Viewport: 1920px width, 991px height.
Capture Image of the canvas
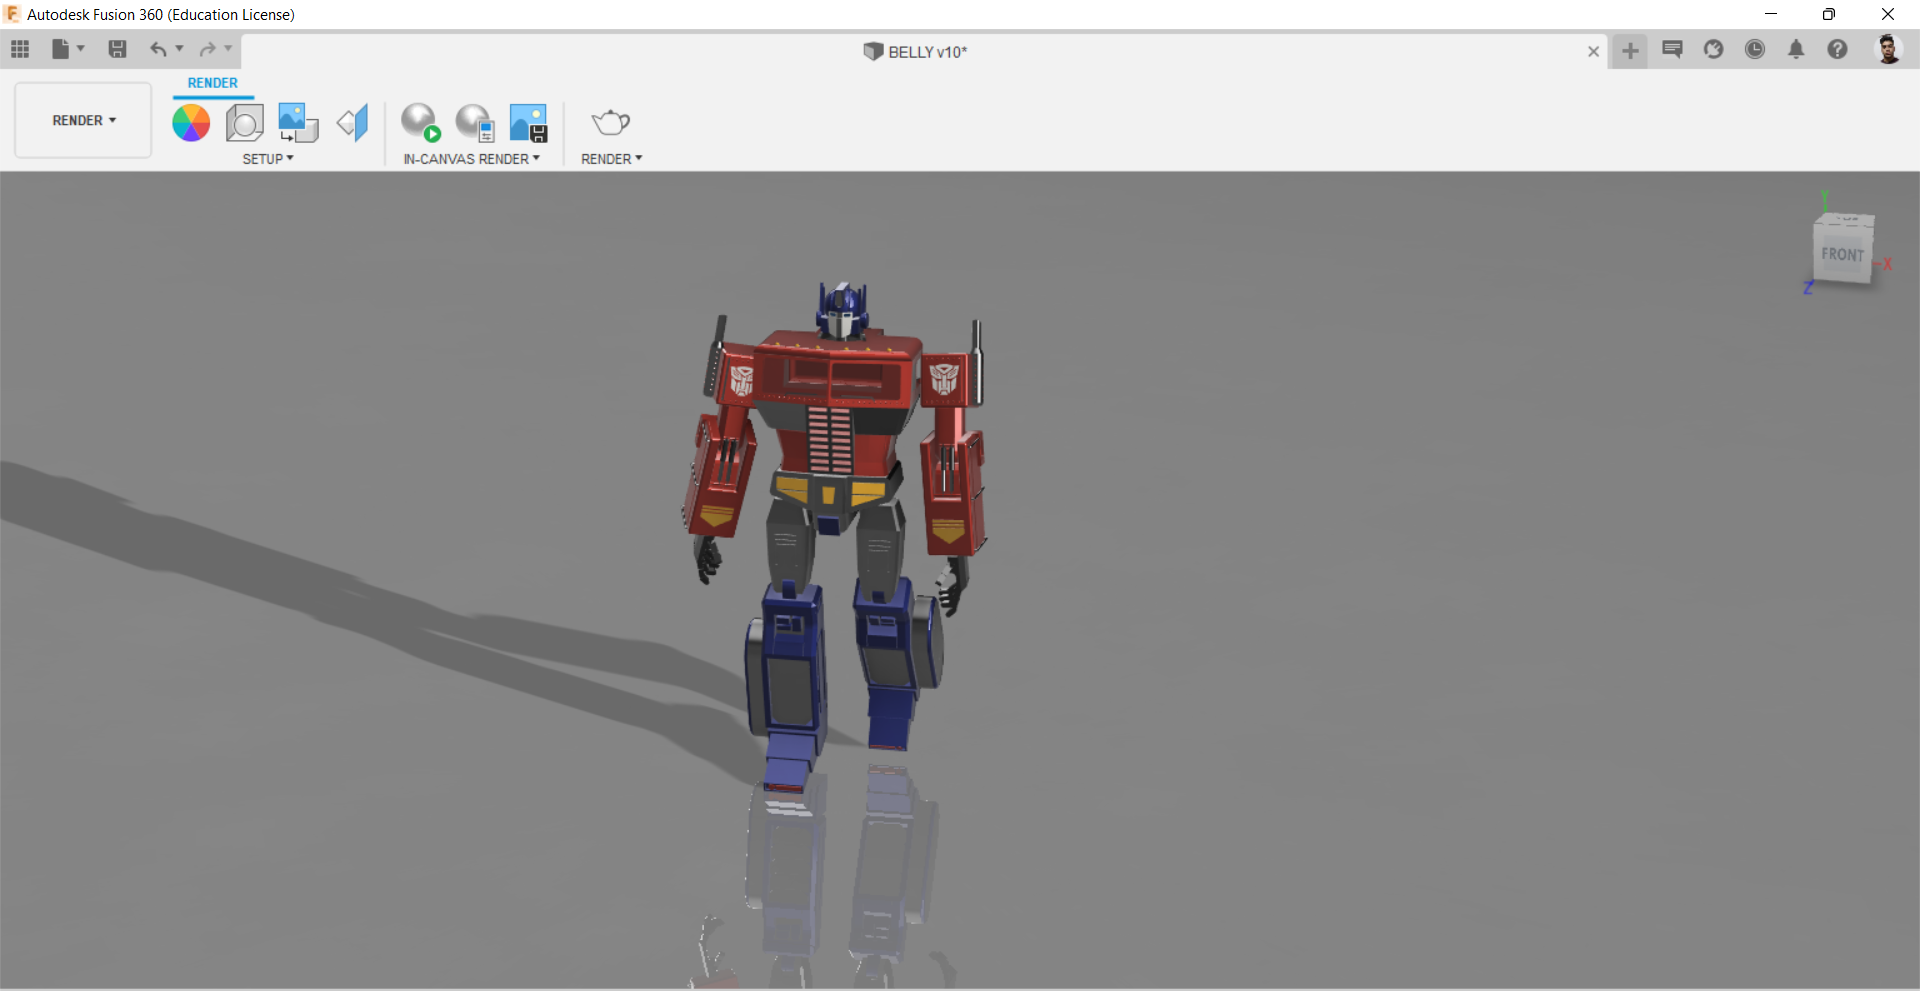[528, 123]
